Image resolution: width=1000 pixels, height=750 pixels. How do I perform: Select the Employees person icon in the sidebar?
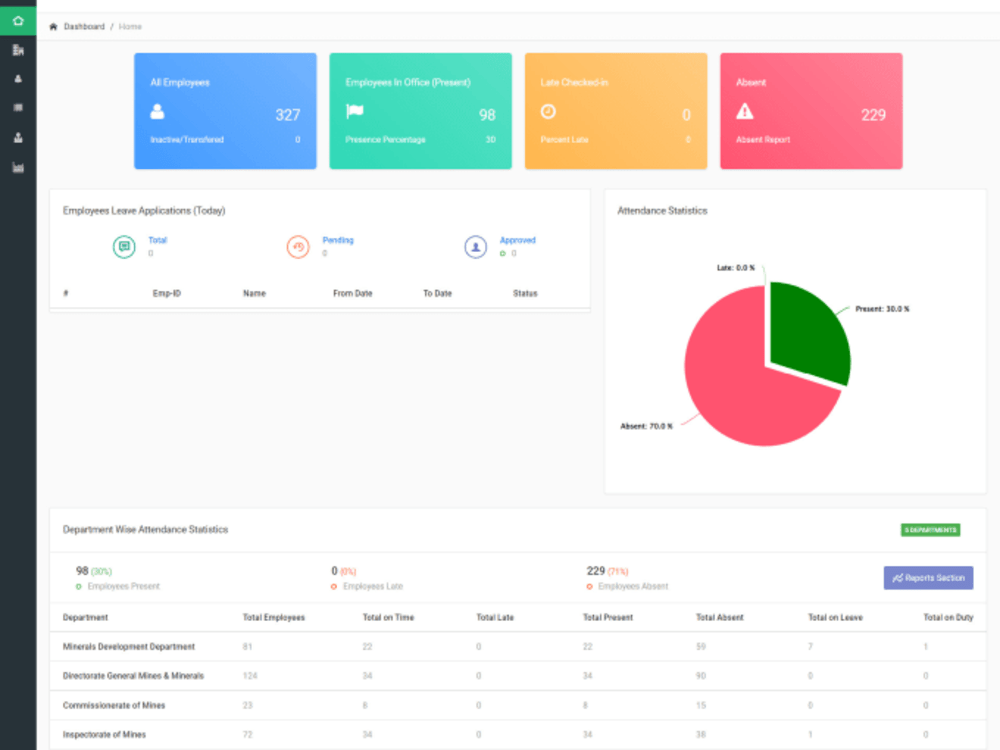click(18, 79)
